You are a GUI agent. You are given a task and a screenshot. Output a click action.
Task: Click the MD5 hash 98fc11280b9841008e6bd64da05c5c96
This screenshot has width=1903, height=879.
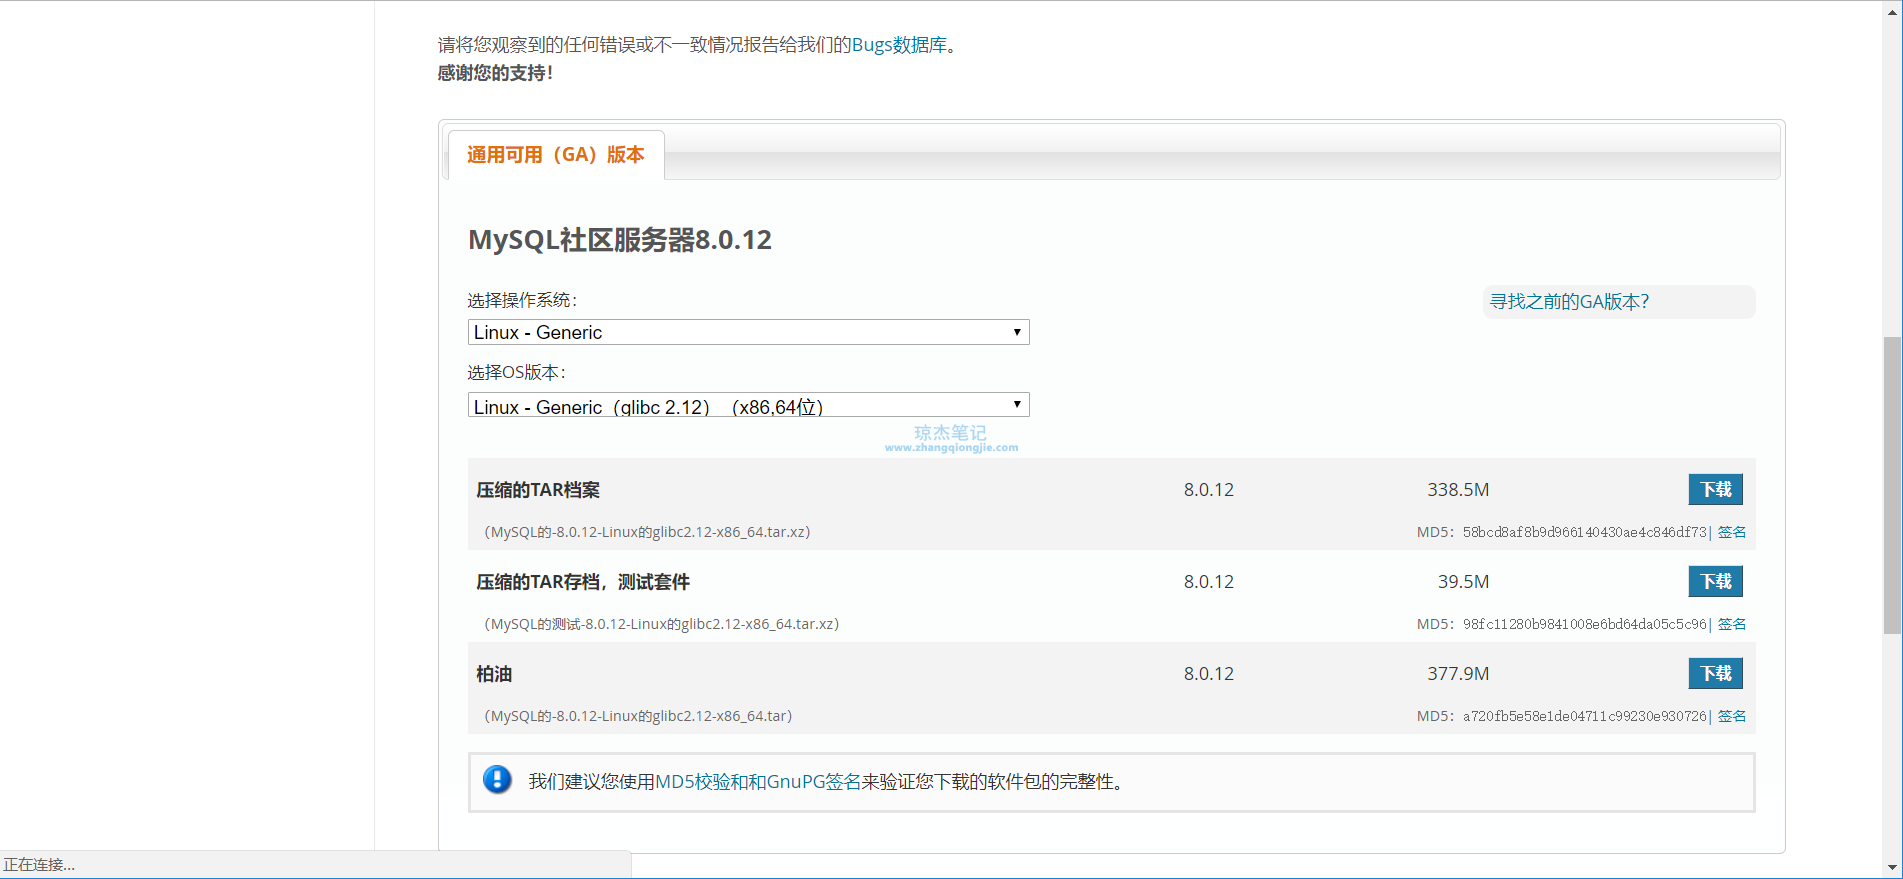tap(1585, 624)
